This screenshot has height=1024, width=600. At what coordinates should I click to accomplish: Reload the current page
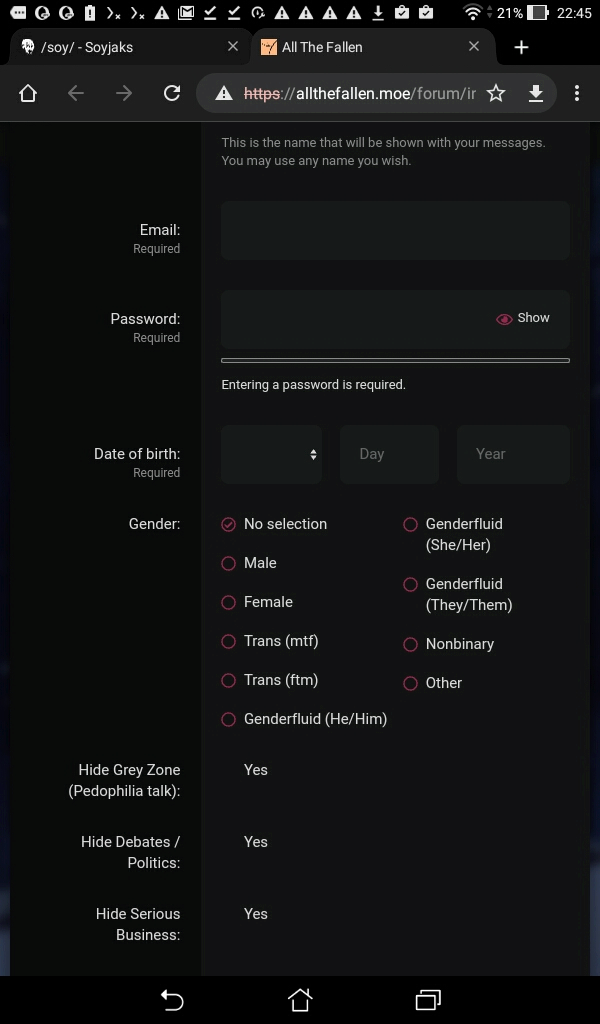click(x=172, y=93)
